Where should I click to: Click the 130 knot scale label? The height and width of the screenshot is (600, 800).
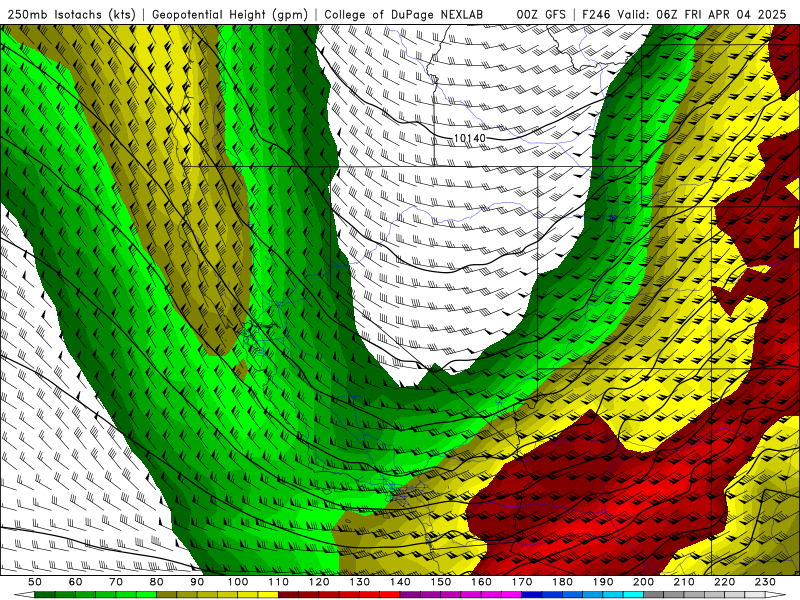point(360,582)
